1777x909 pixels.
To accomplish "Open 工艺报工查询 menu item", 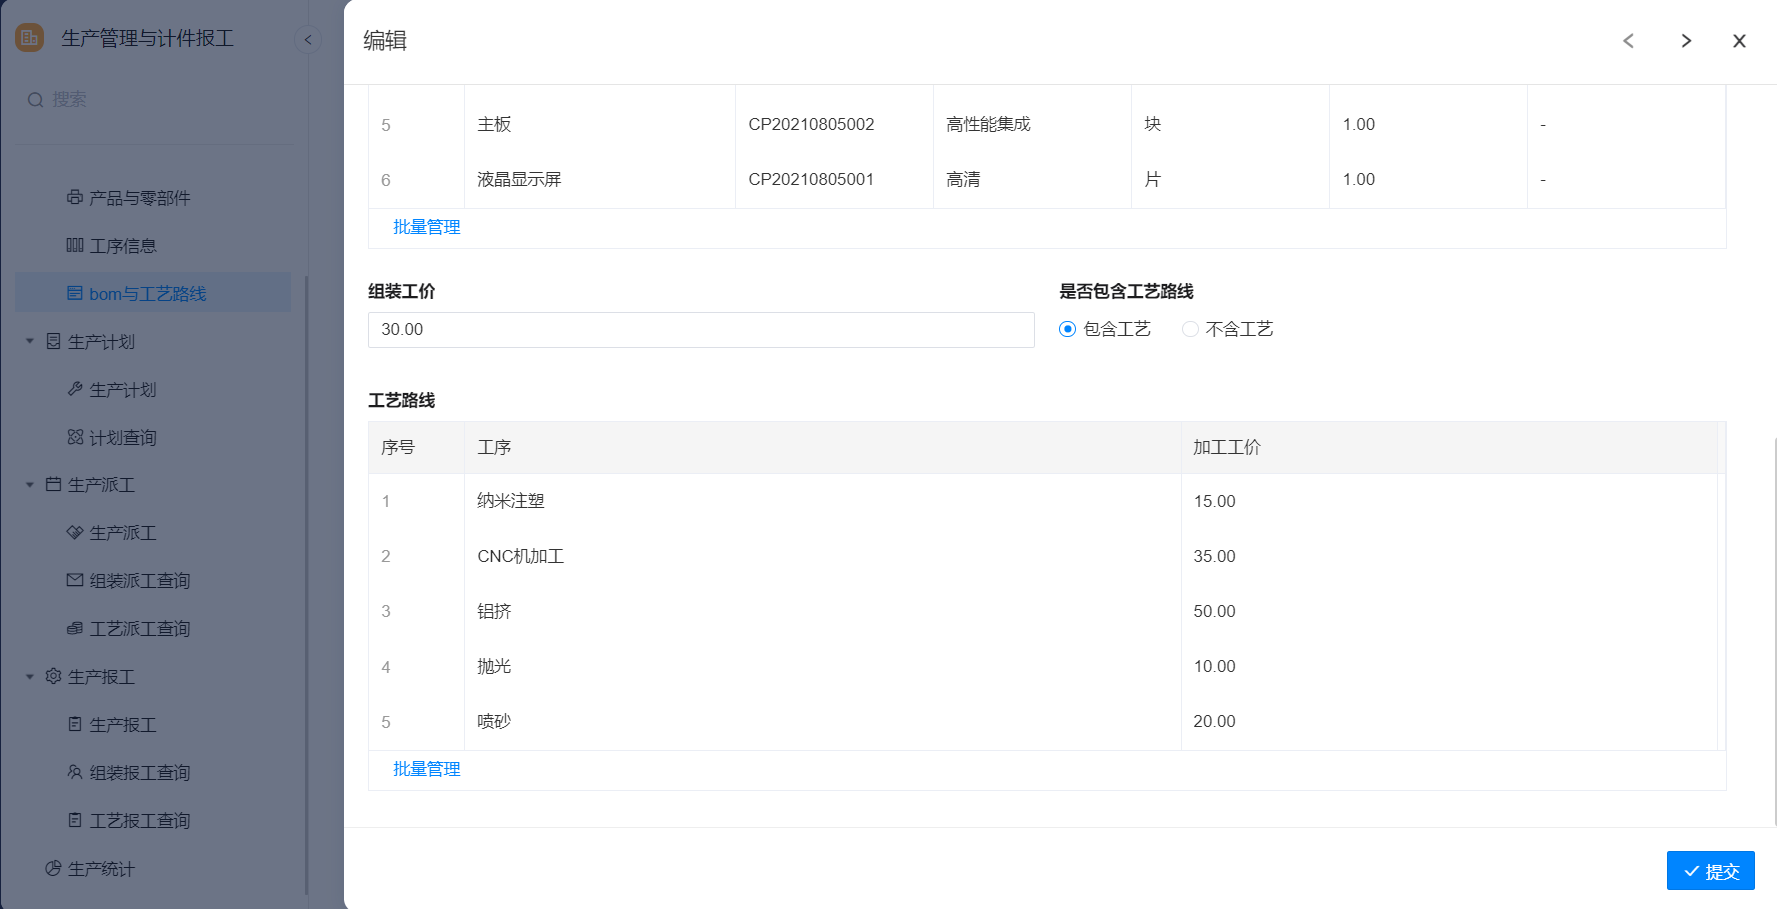I will tap(153, 820).
